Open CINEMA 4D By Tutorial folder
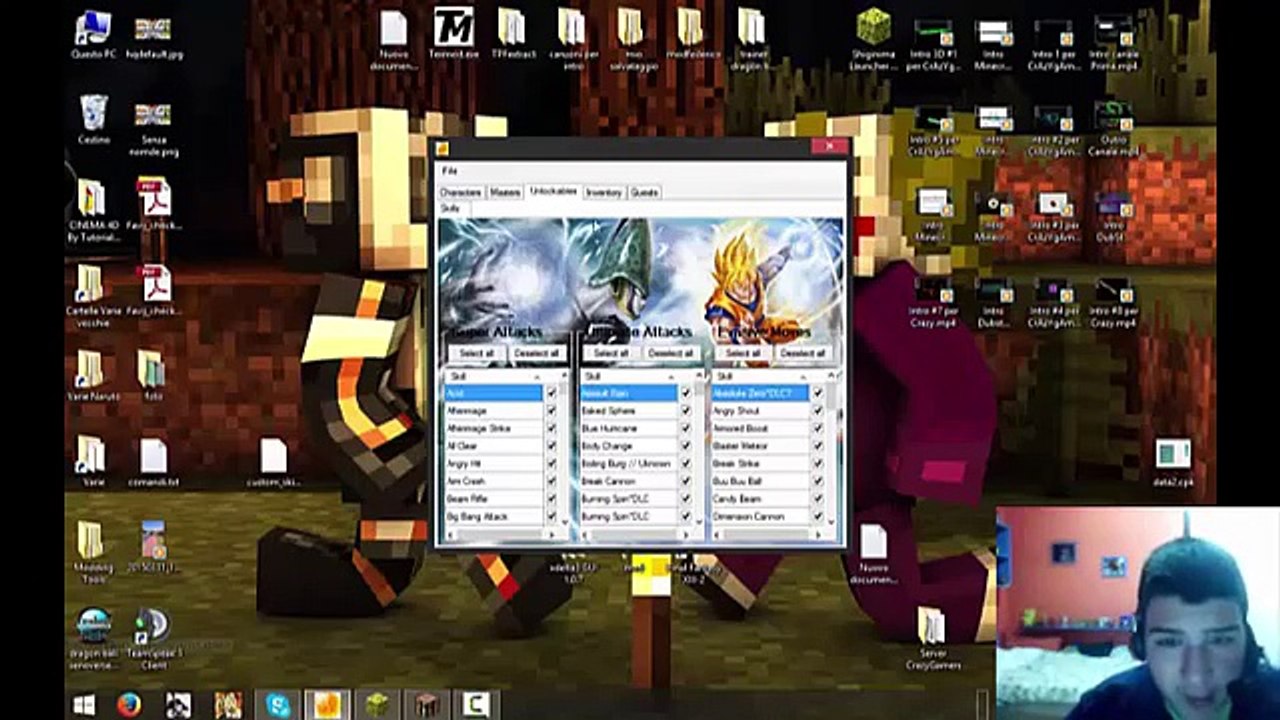1280x720 pixels. pyautogui.click(x=93, y=210)
